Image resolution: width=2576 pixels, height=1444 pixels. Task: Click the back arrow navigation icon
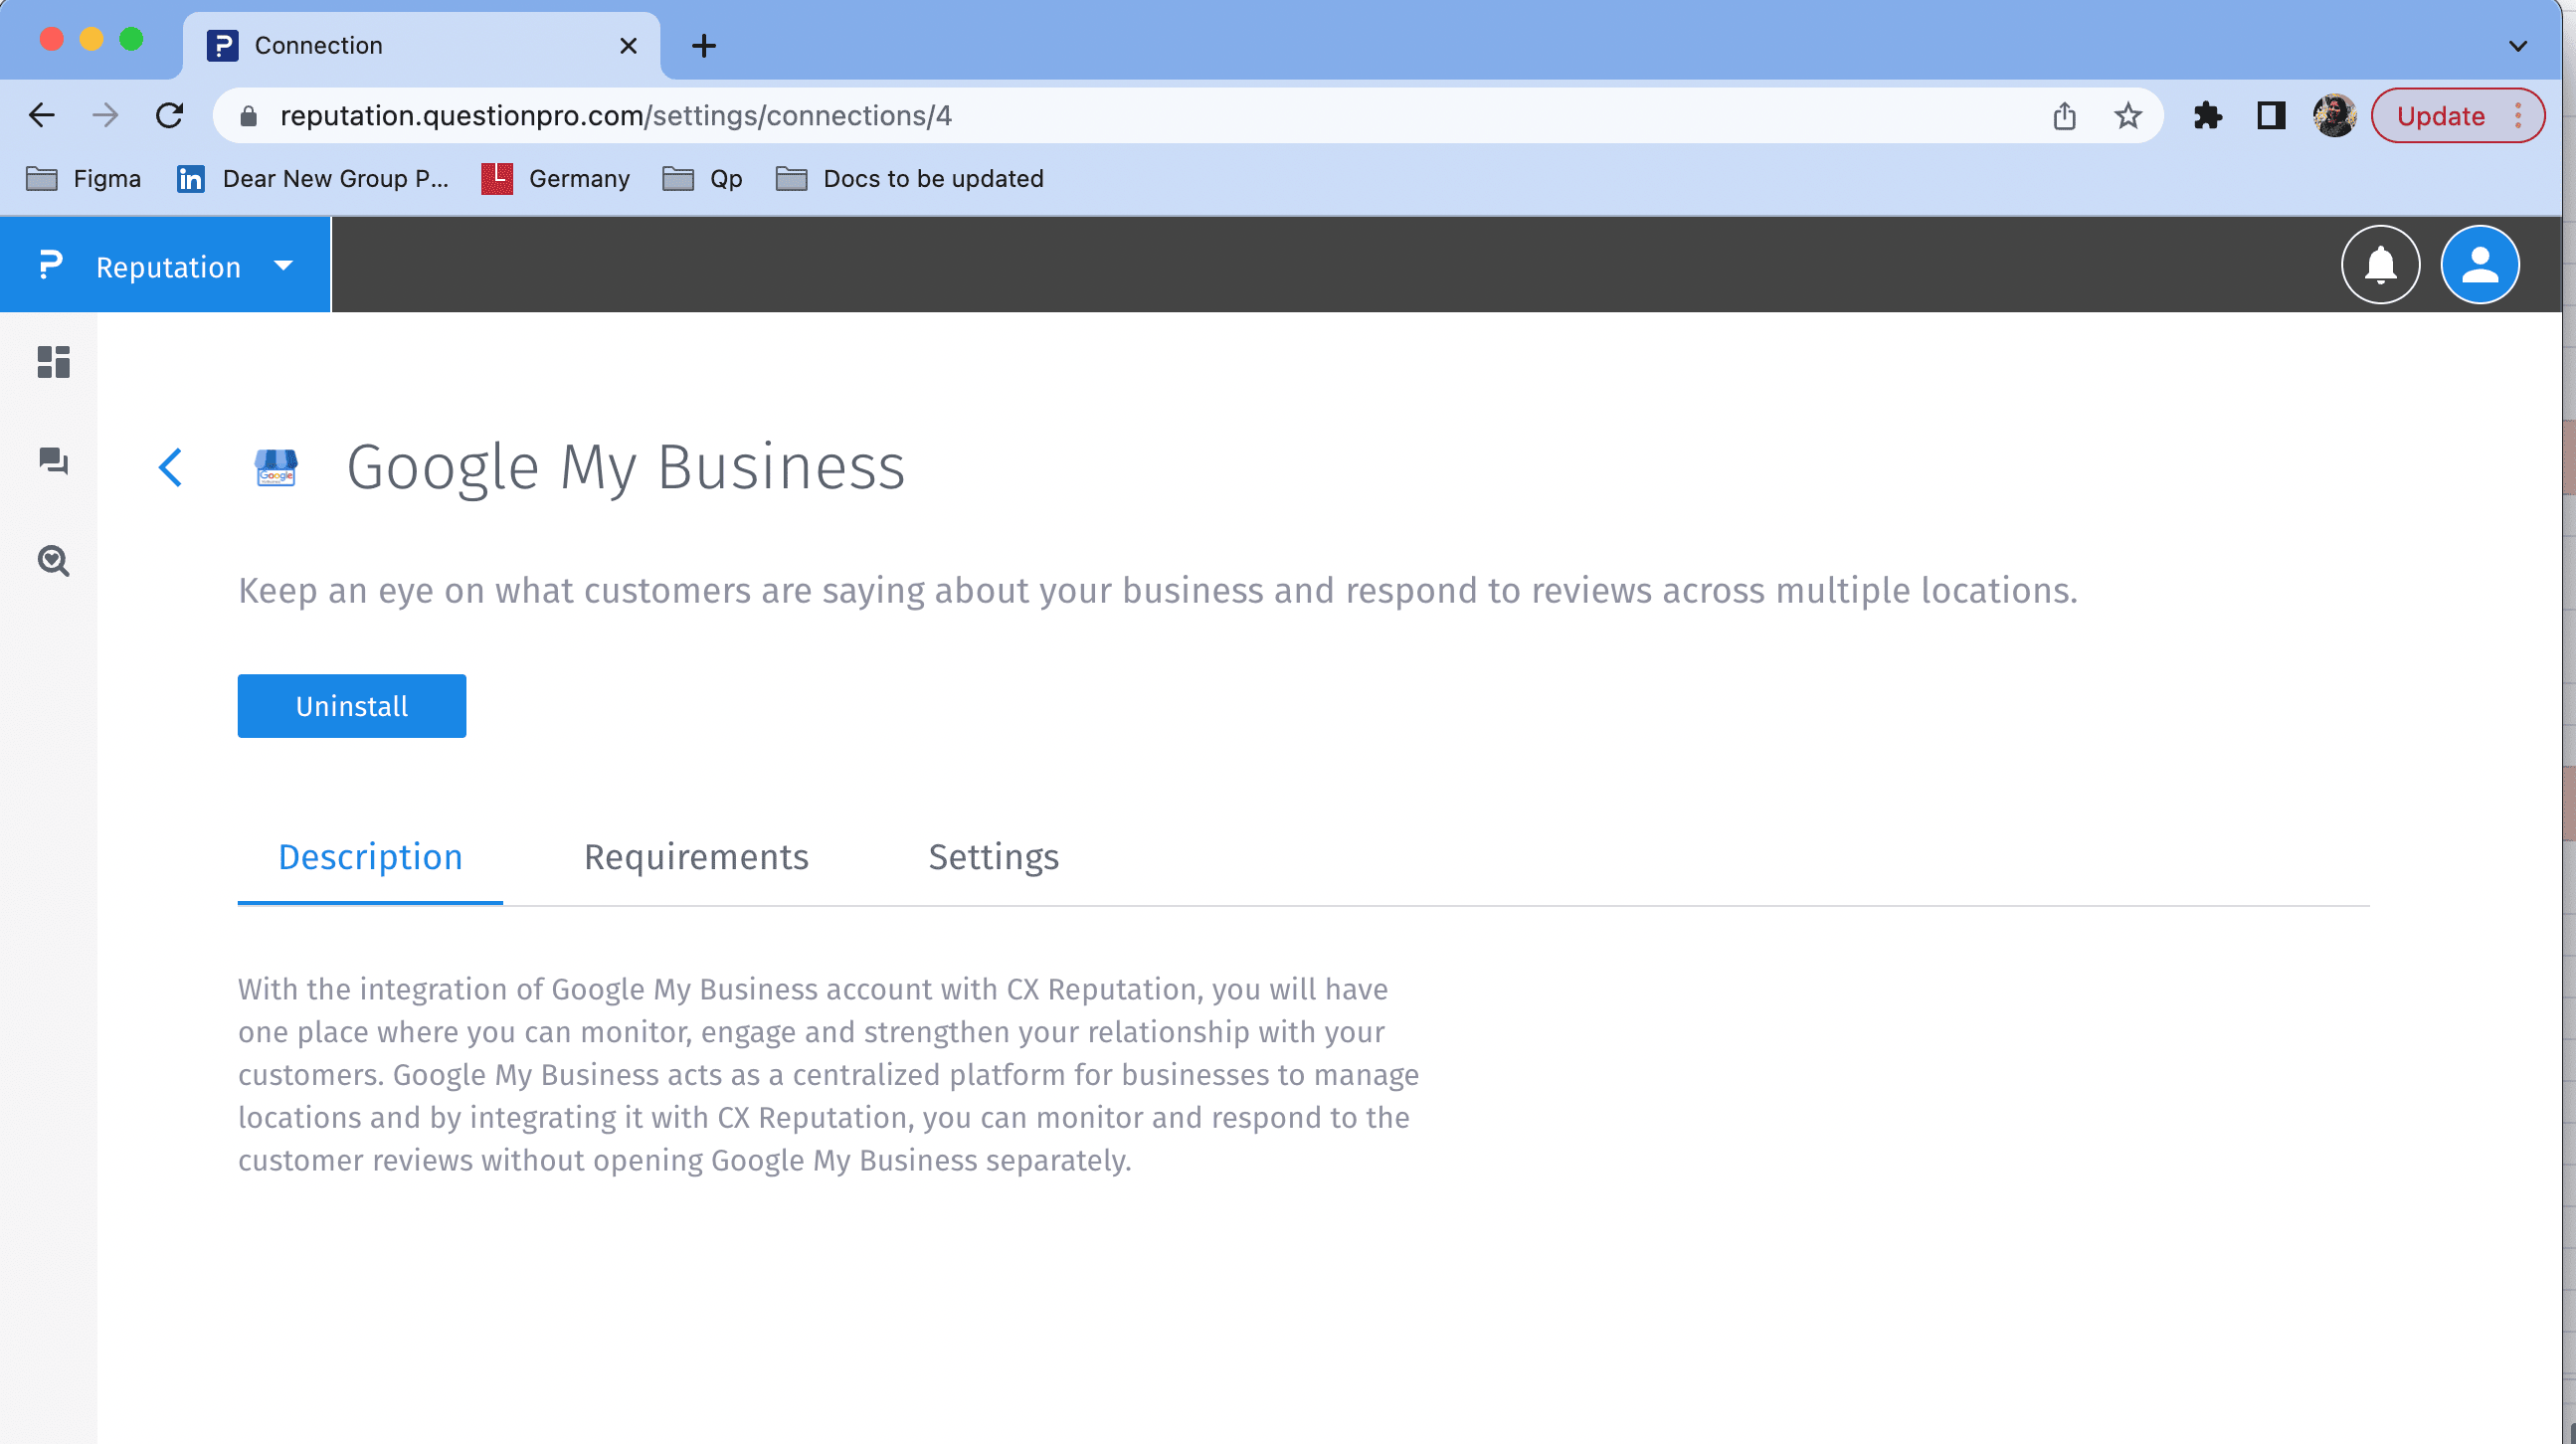coord(170,465)
